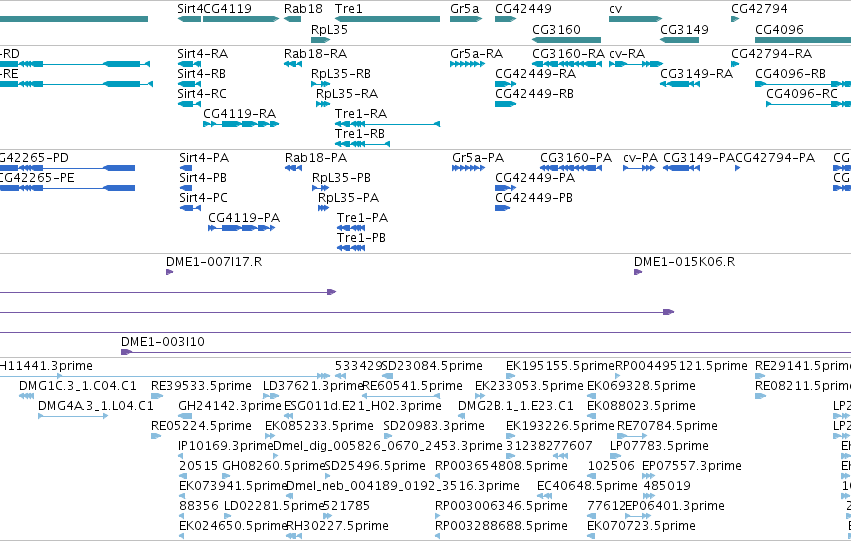This screenshot has height=541, width=851.
Task: Select the RE39533.5prime EST label
Action: tap(201, 386)
